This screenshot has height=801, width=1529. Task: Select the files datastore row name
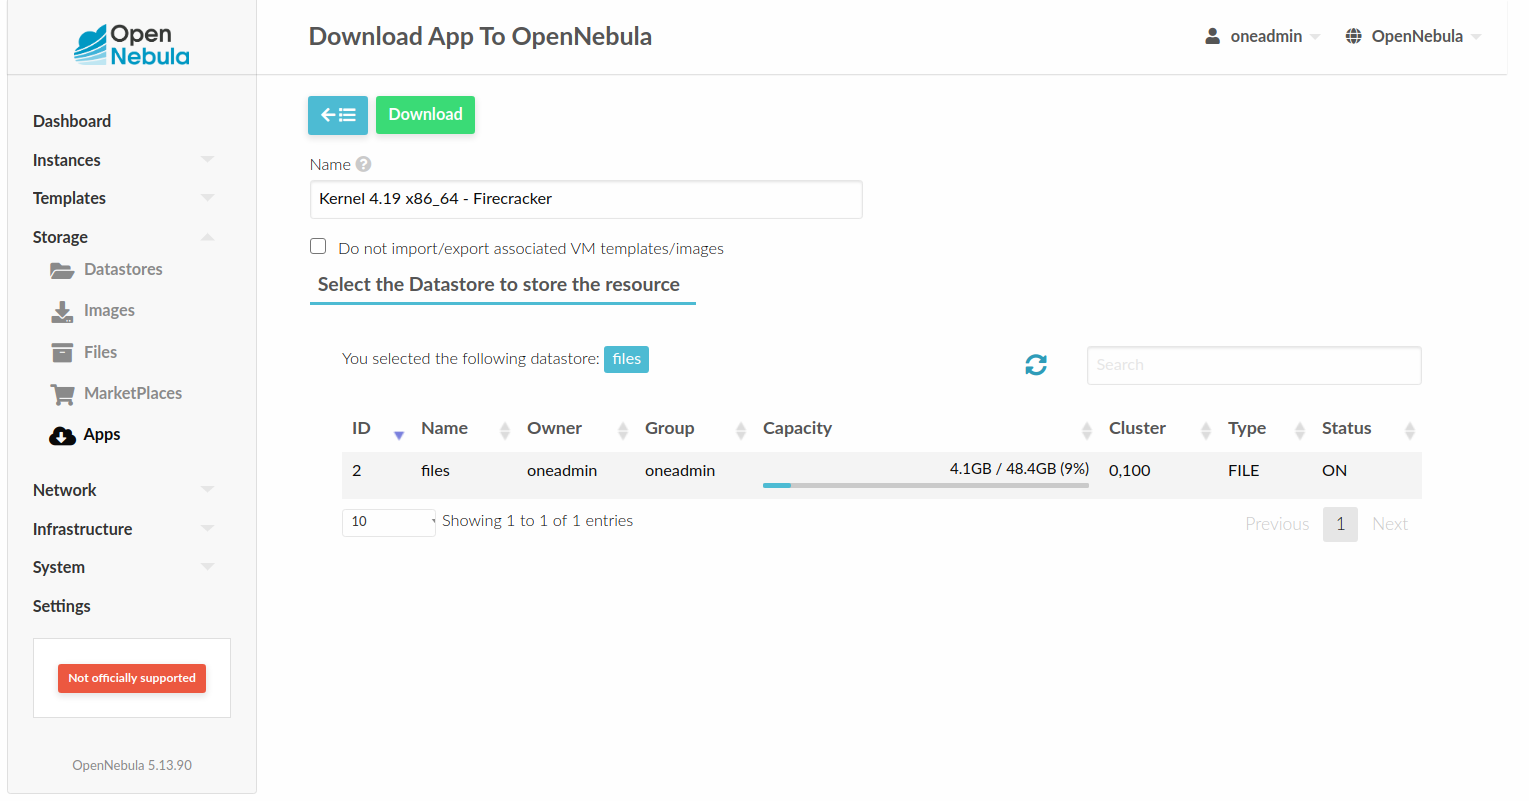click(x=435, y=471)
